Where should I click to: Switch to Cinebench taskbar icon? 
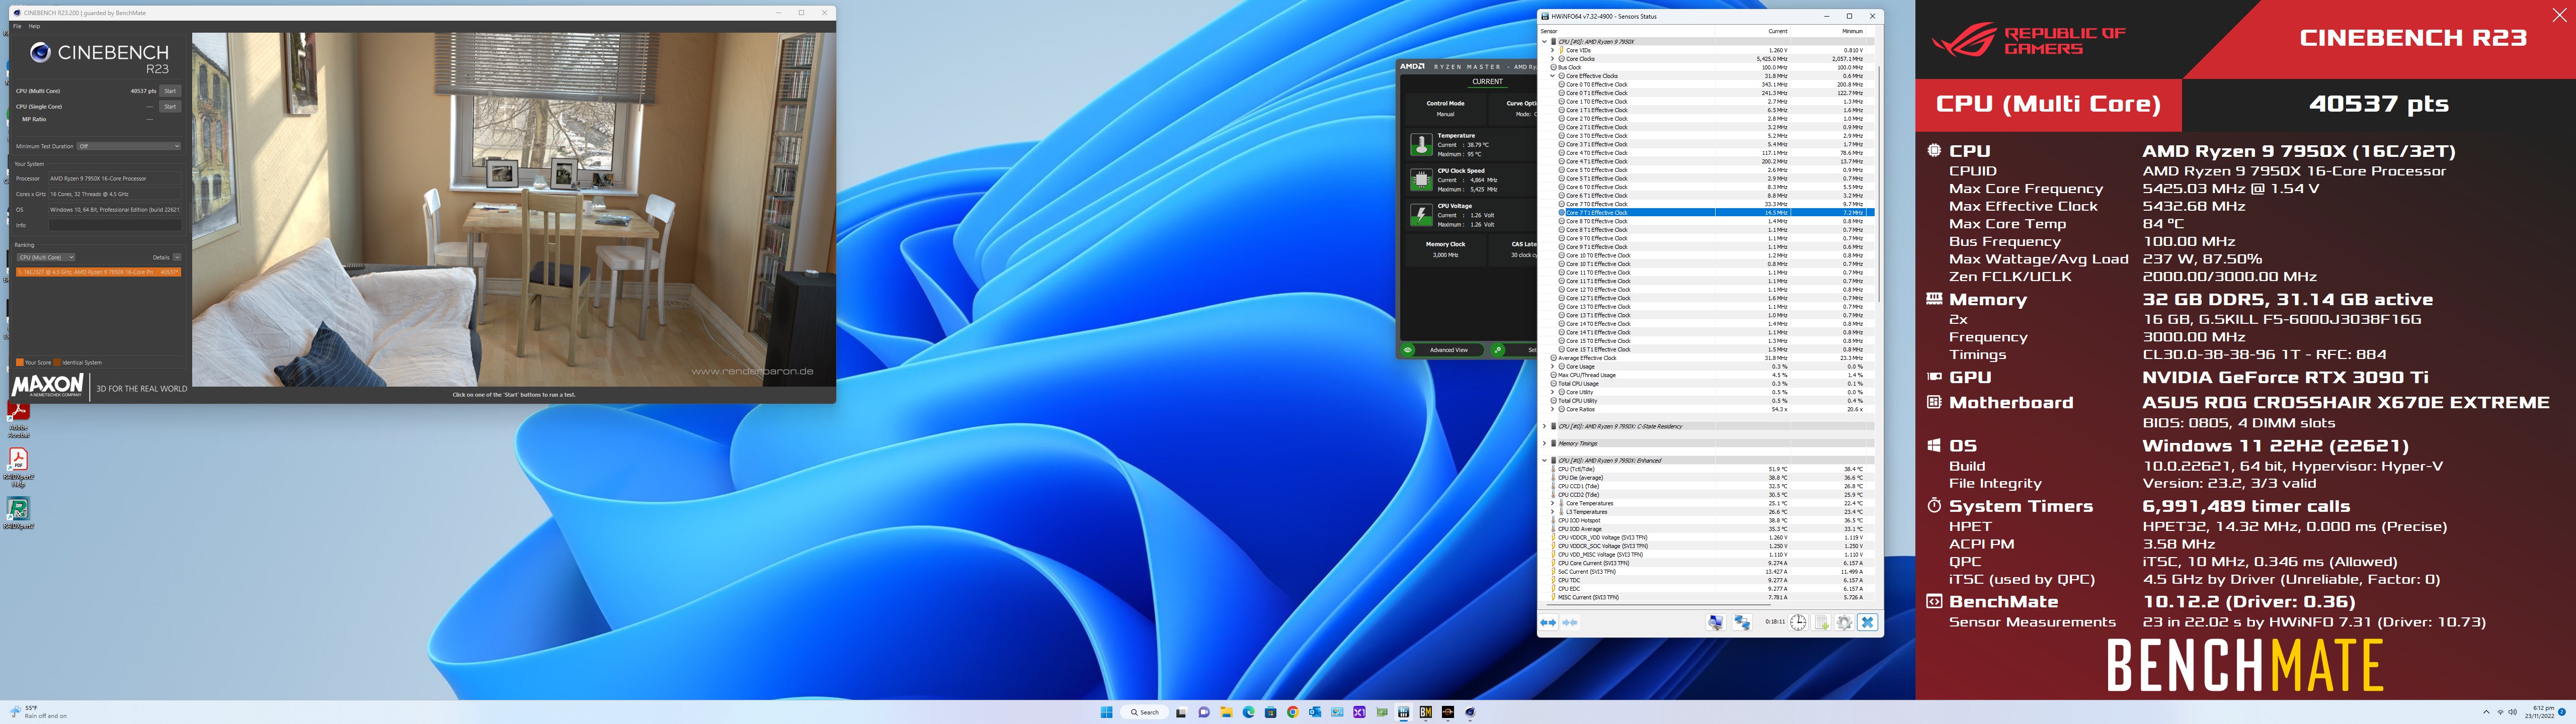1470,712
